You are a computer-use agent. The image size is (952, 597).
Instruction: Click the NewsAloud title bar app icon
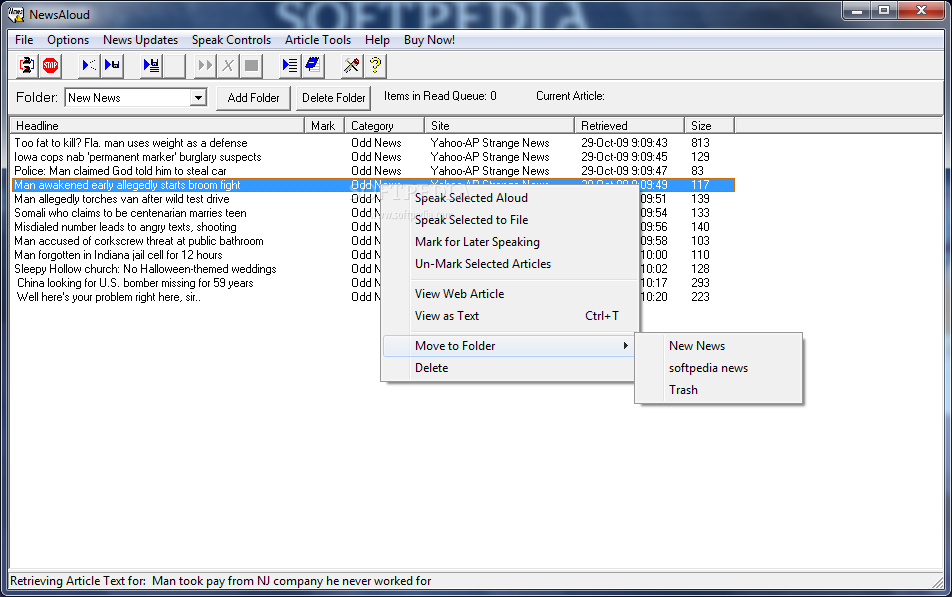(x=16, y=15)
